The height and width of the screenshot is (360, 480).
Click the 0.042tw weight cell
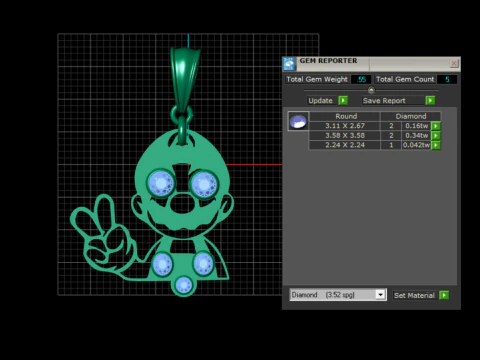tap(416, 145)
